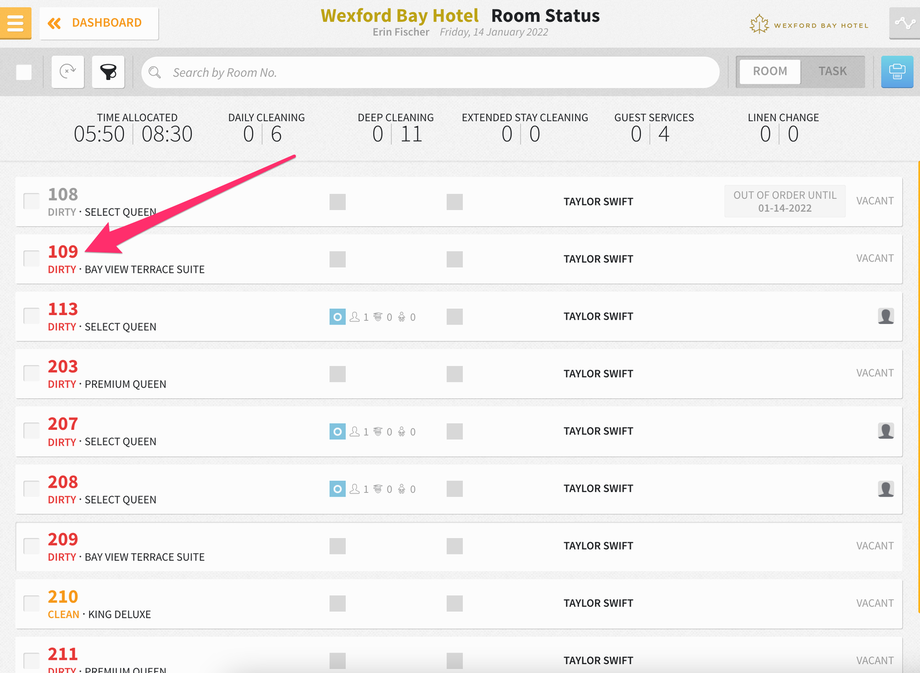Image resolution: width=920 pixels, height=673 pixels.
Task: Click the Wexford Bay Hotel leaf logo
Action: [x=759, y=24]
